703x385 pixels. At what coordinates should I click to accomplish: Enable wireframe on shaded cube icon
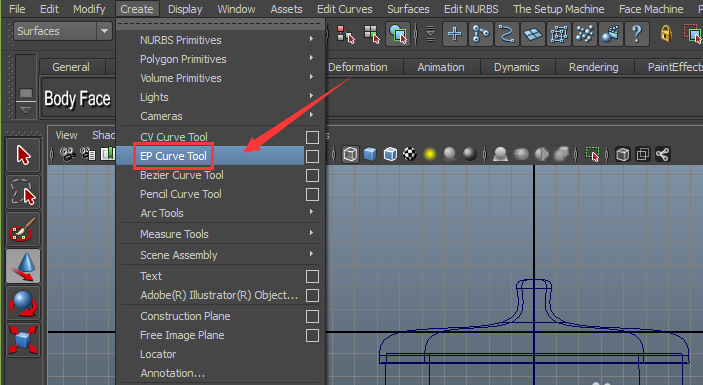click(390, 154)
